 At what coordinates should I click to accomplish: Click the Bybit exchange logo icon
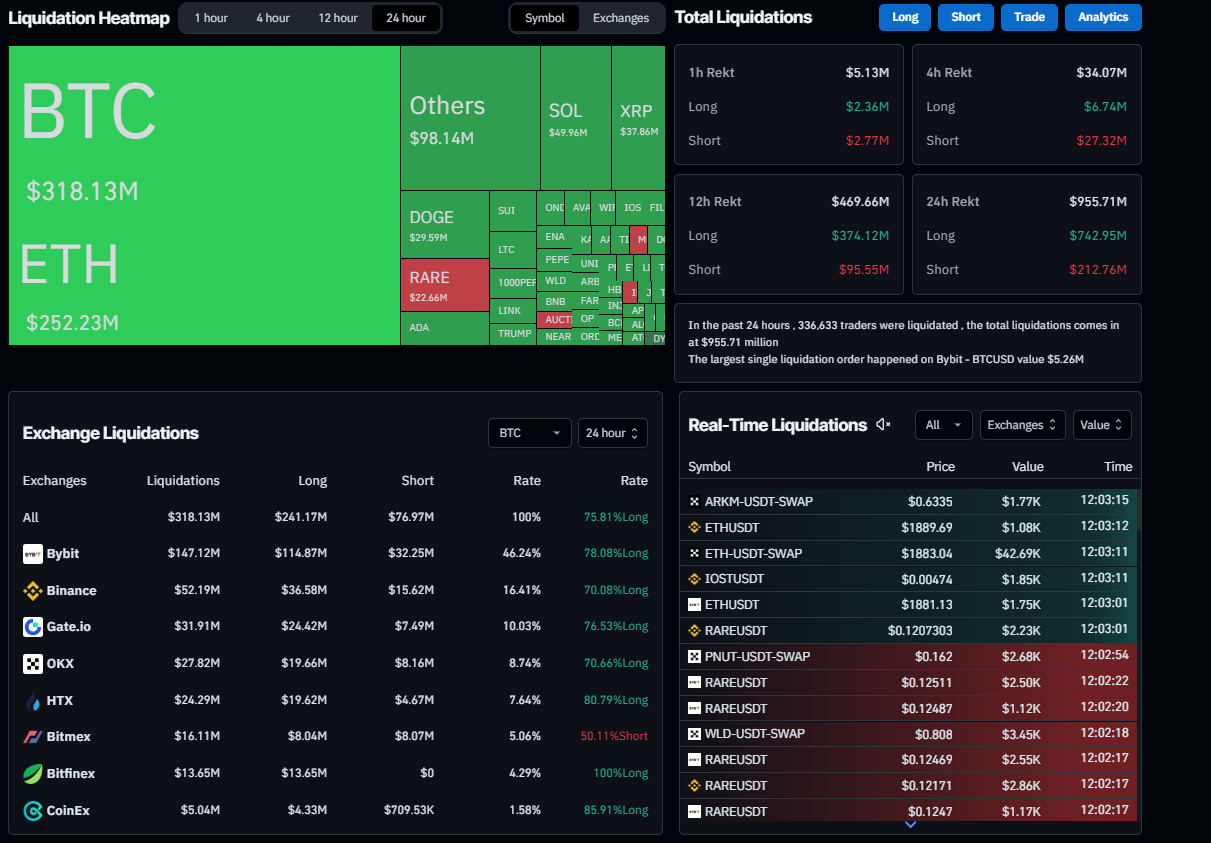pos(33,554)
